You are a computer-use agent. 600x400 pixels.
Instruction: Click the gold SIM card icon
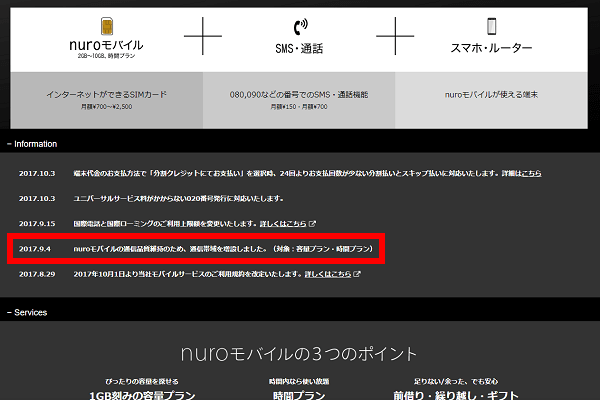point(107,26)
